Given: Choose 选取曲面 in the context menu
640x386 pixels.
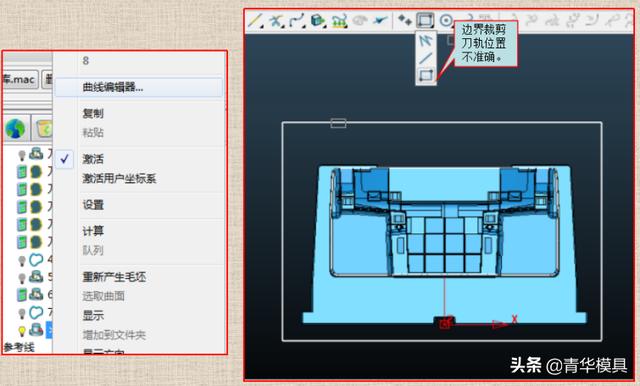Looking at the screenshot, I should [104, 296].
